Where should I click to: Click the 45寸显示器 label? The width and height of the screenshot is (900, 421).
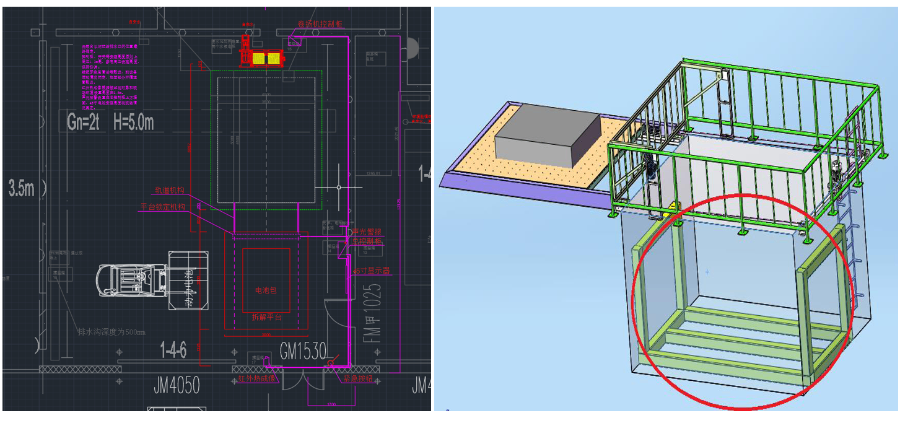371,271
